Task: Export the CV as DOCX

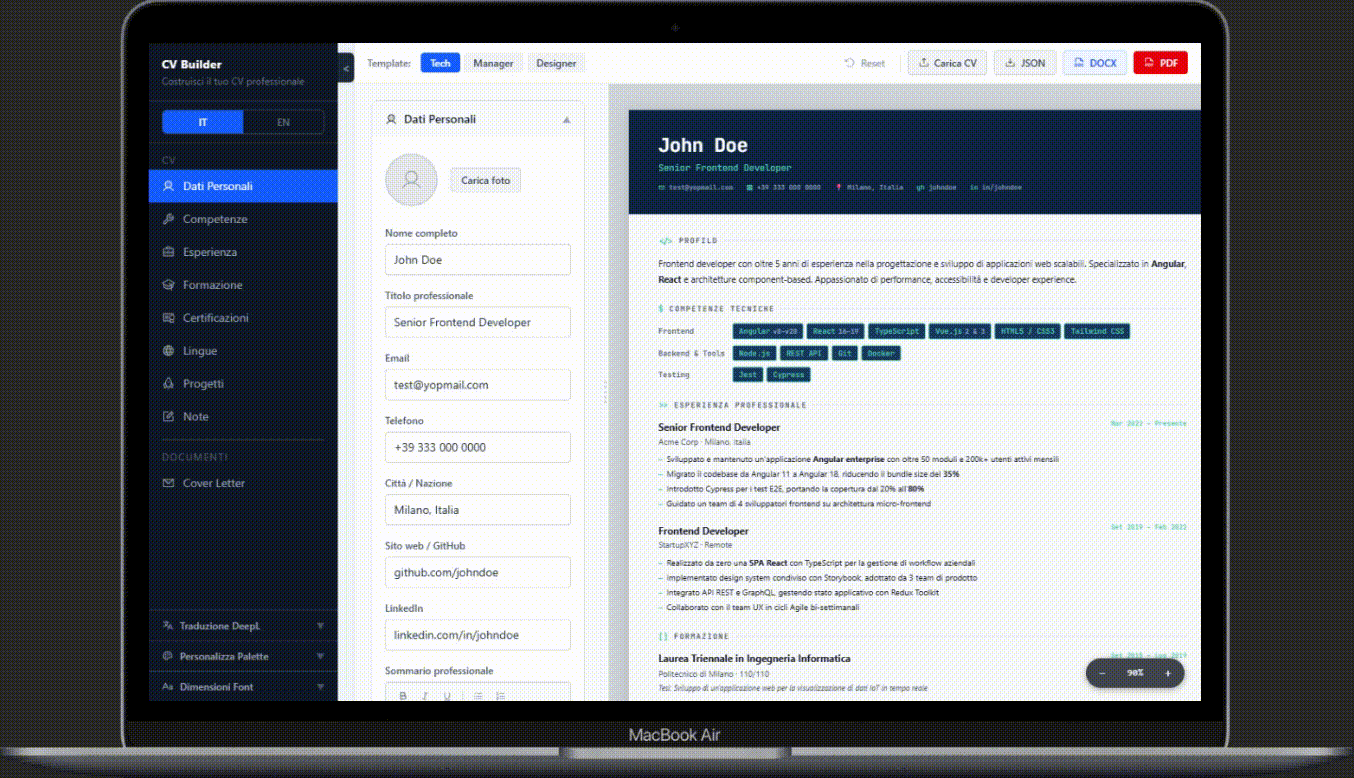Action: 1095,63
